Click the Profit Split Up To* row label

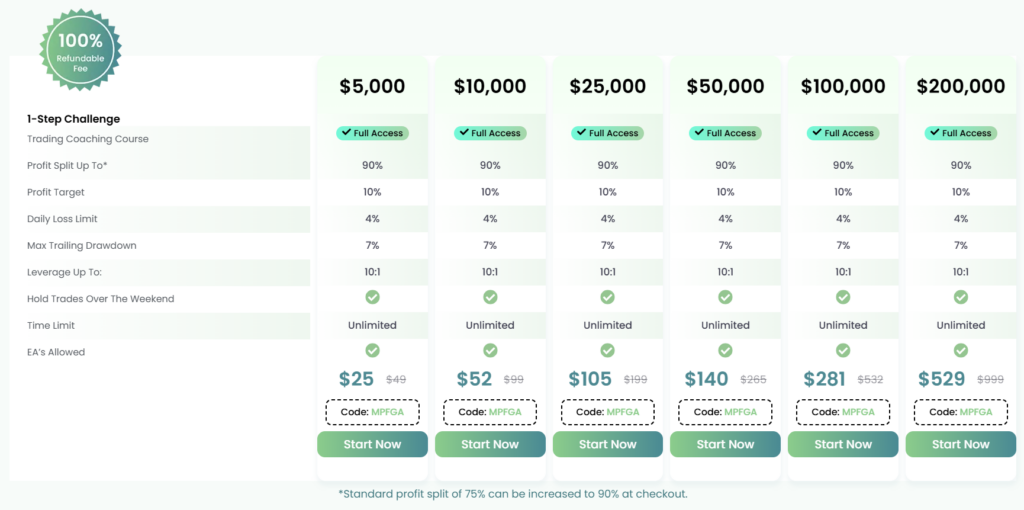pyautogui.click(x=67, y=165)
